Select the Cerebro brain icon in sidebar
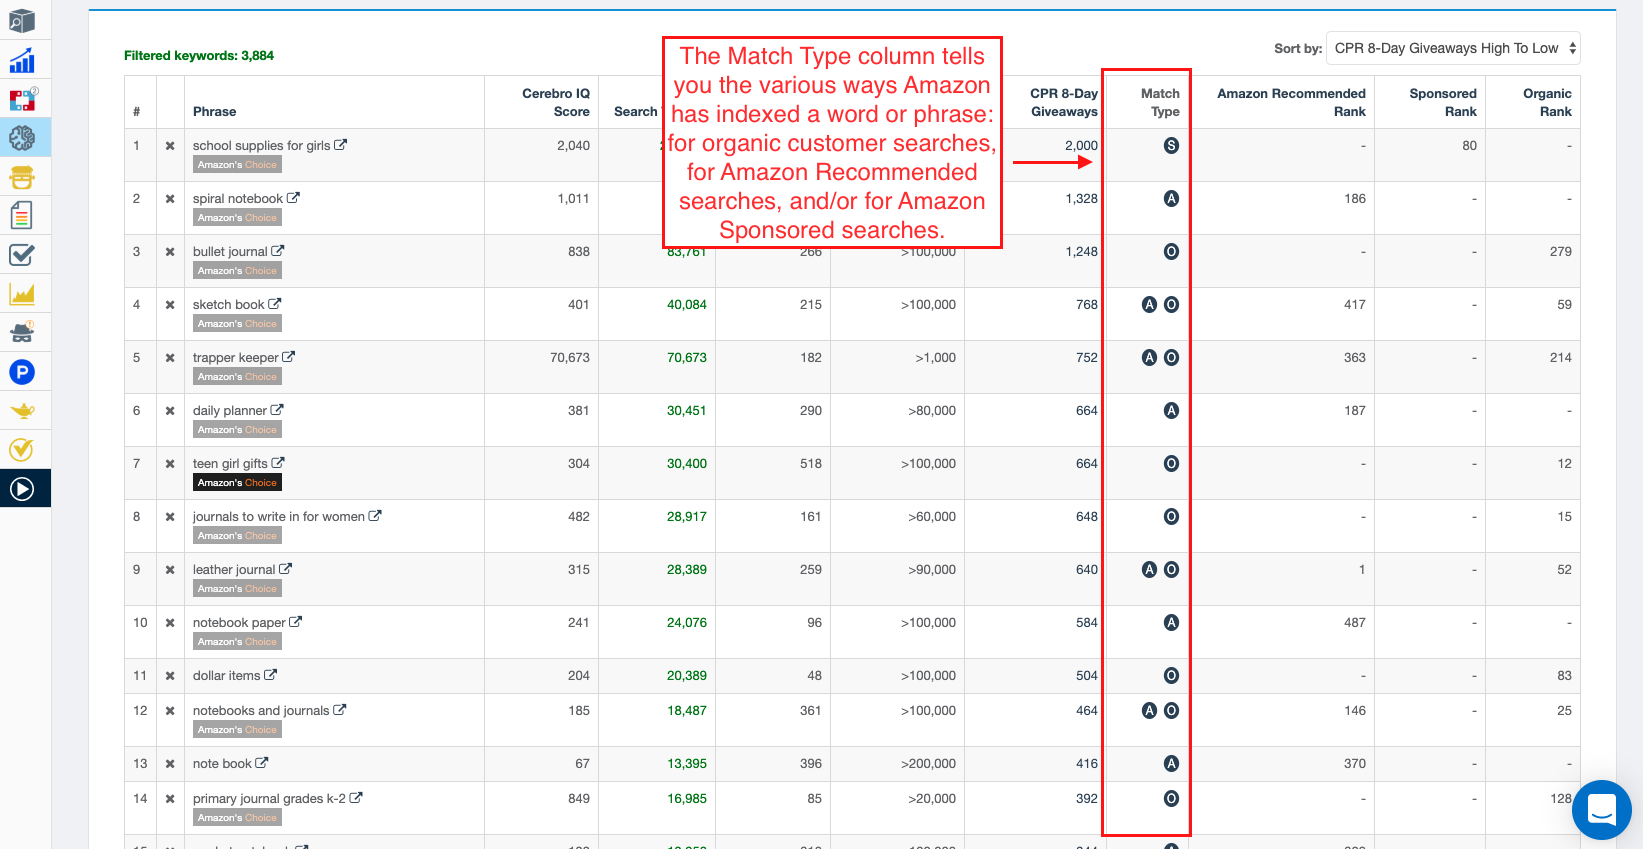Image resolution: width=1643 pixels, height=849 pixels. click(x=22, y=138)
